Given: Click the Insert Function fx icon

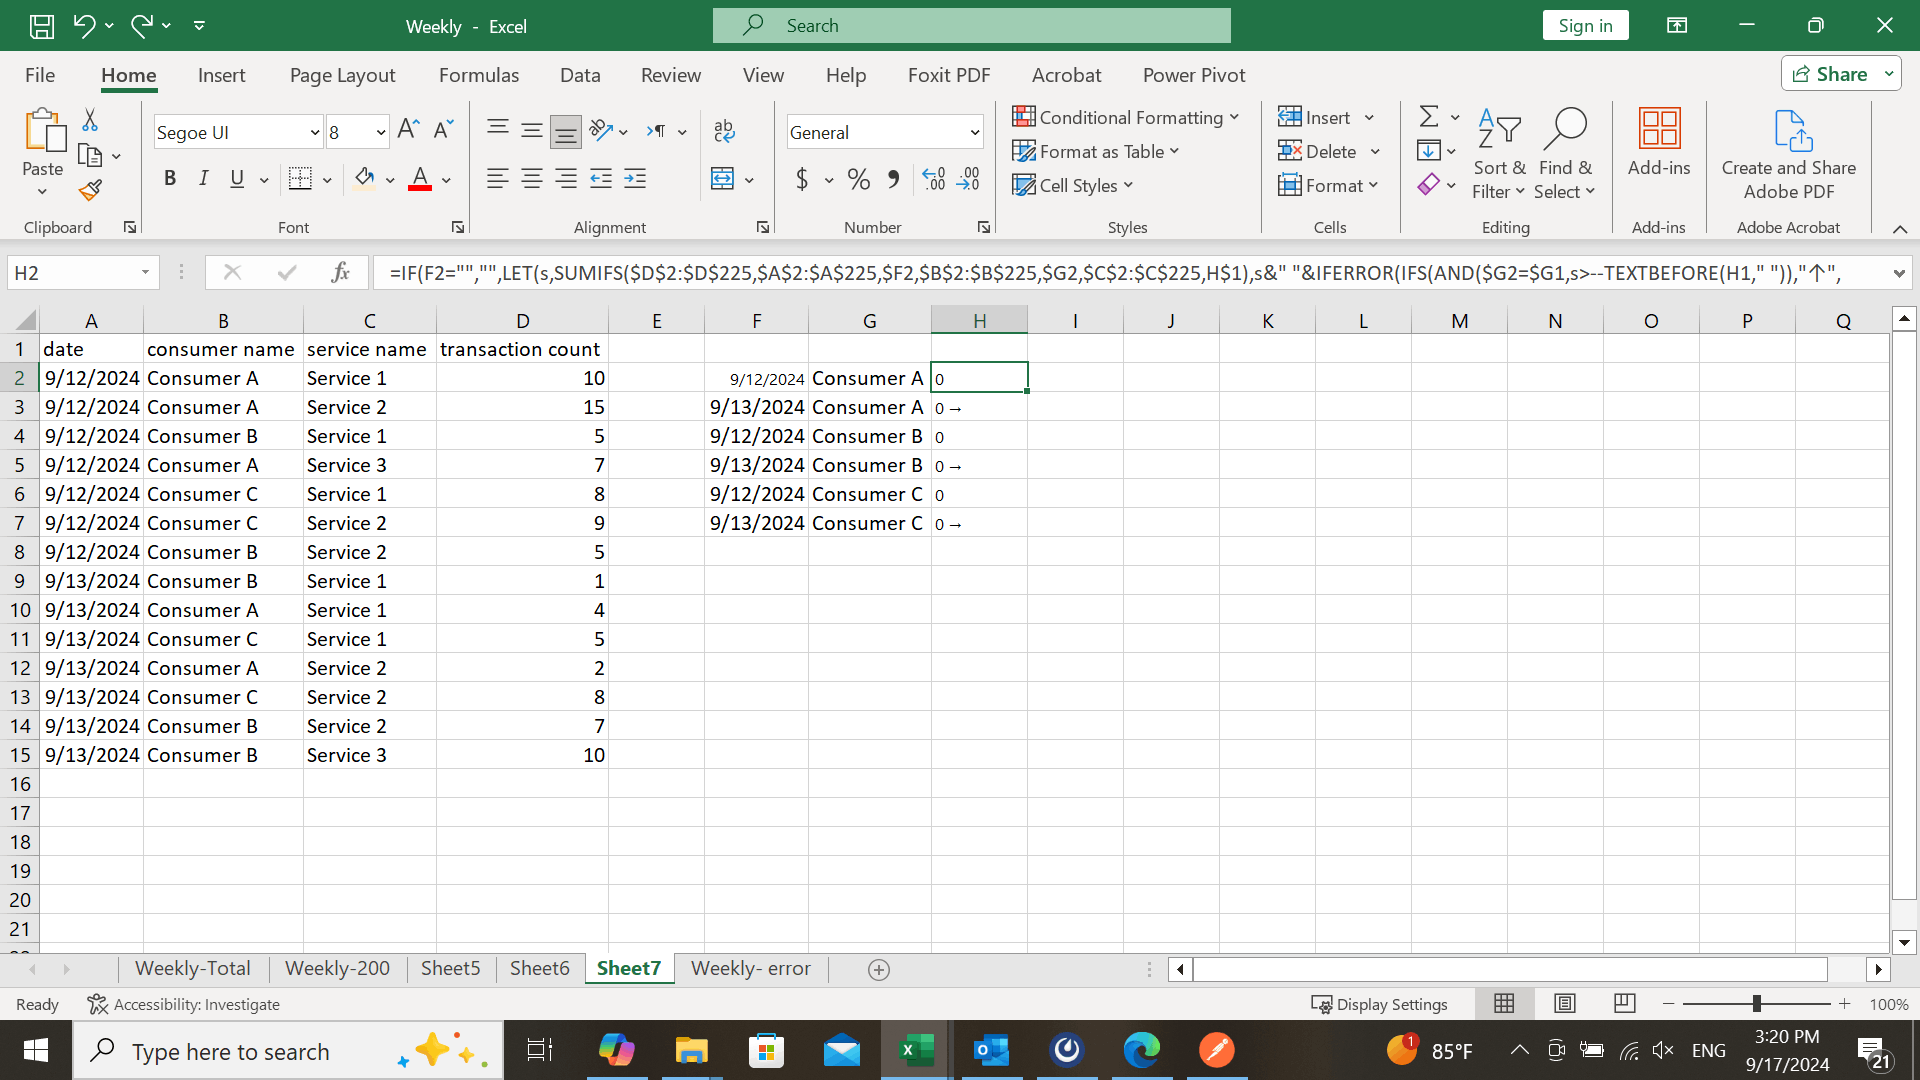Looking at the screenshot, I should (340, 272).
